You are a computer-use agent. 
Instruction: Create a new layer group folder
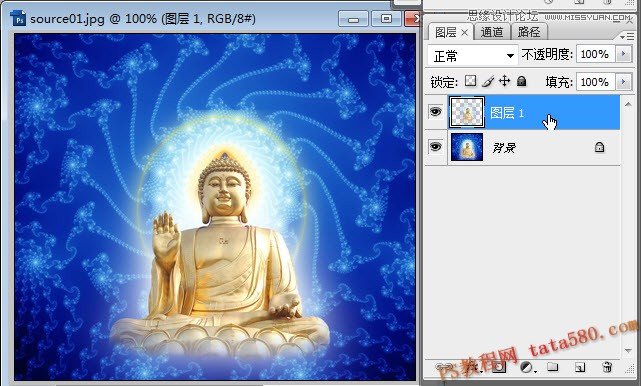click(553, 366)
